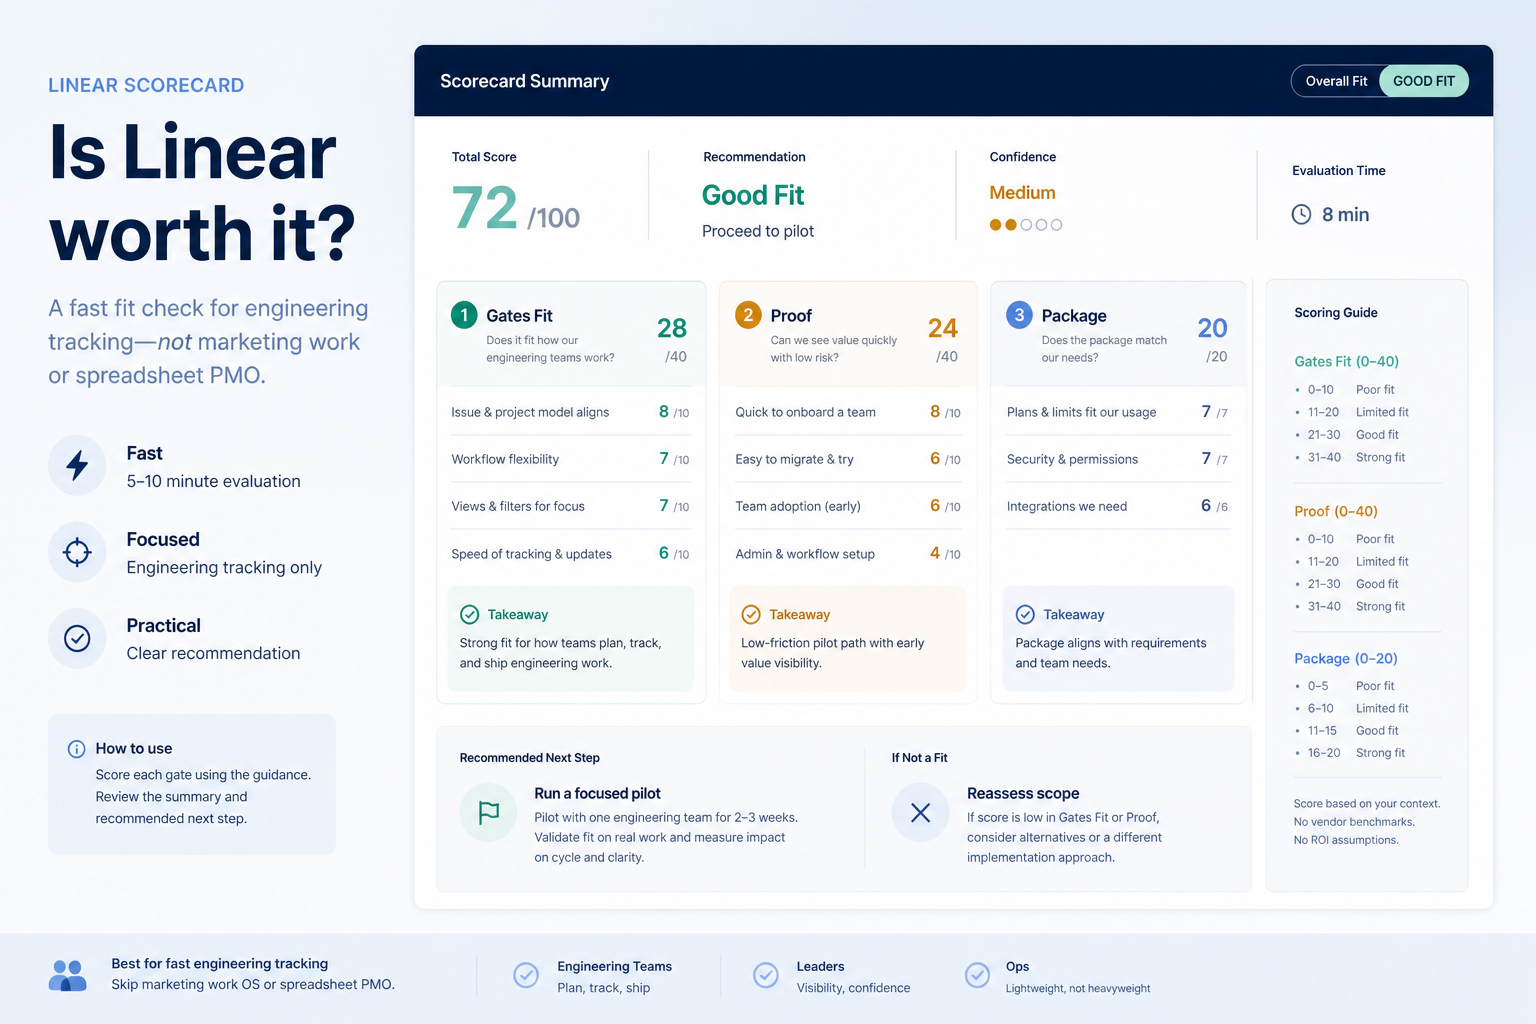Open the Gates Fit card heading
The image size is (1536, 1024).
tap(519, 316)
